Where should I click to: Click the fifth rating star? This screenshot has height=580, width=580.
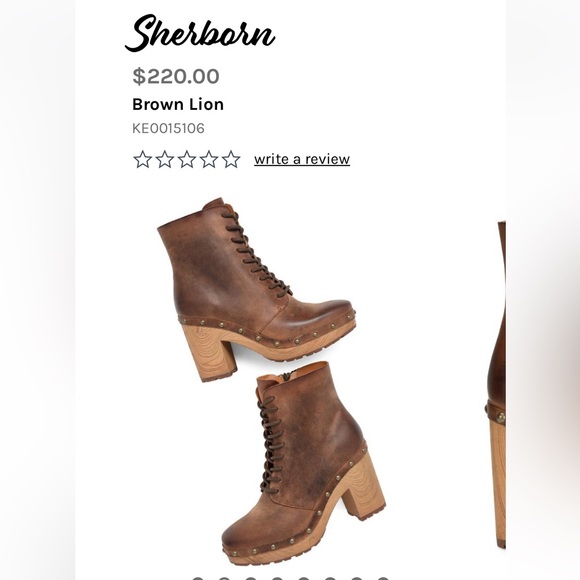click(x=232, y=159)
